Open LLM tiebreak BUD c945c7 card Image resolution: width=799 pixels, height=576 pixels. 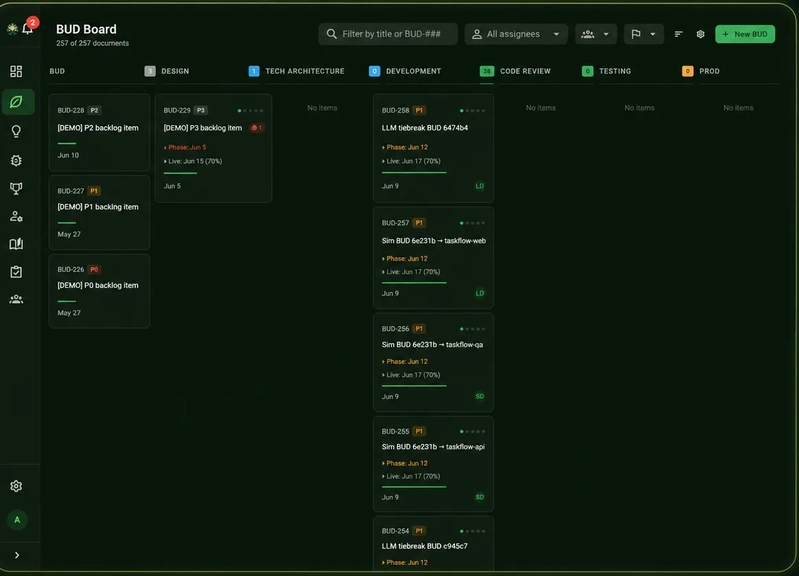[x=434, y=544]
